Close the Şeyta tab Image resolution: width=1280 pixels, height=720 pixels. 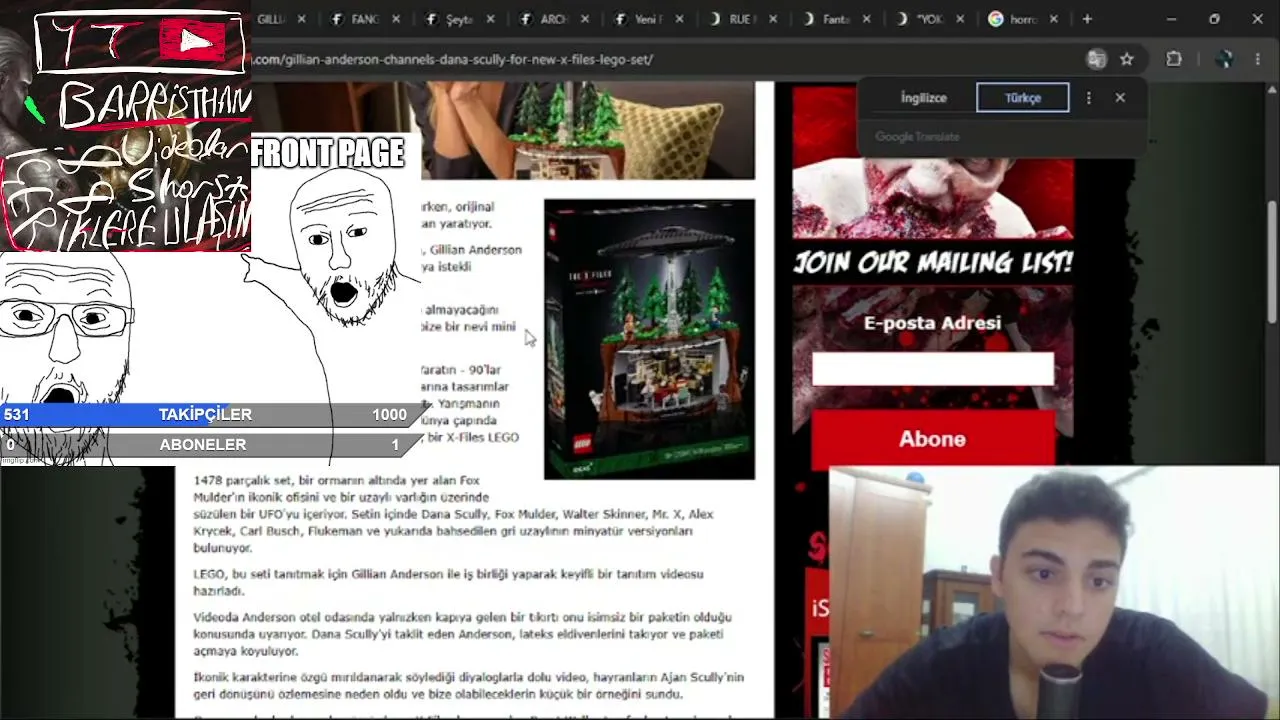click(490, 19)
